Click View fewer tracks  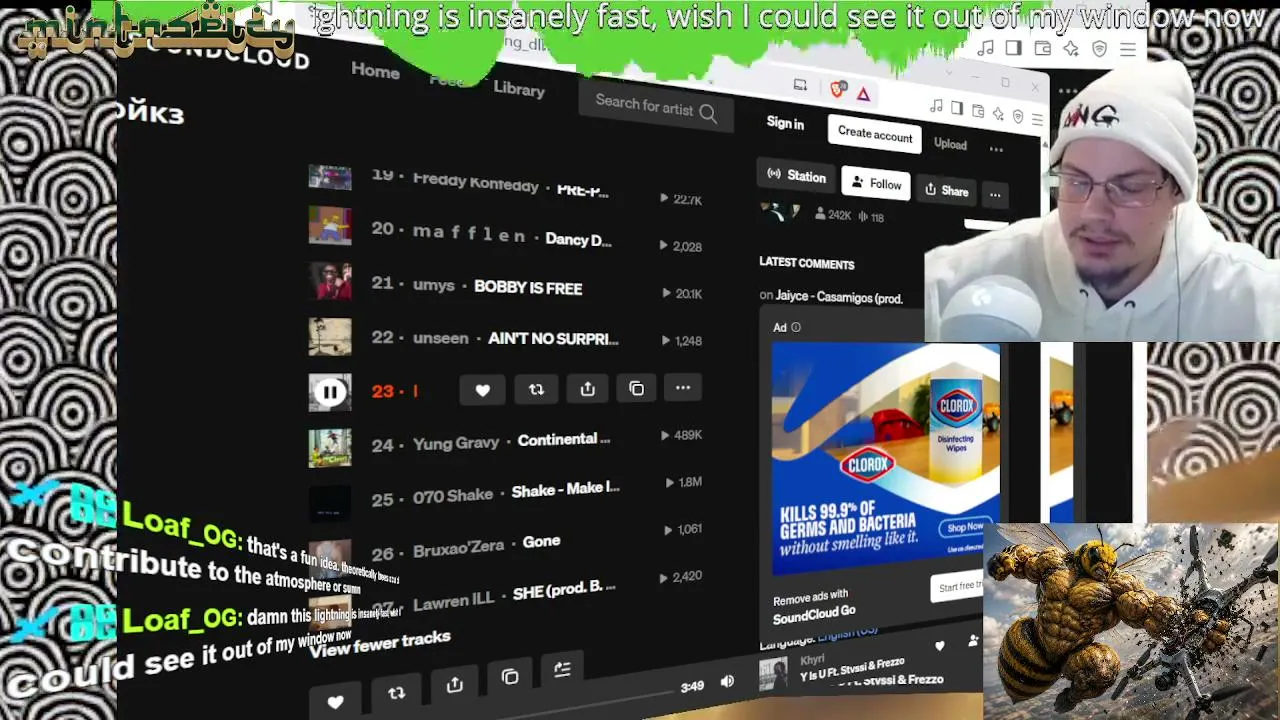380,643
